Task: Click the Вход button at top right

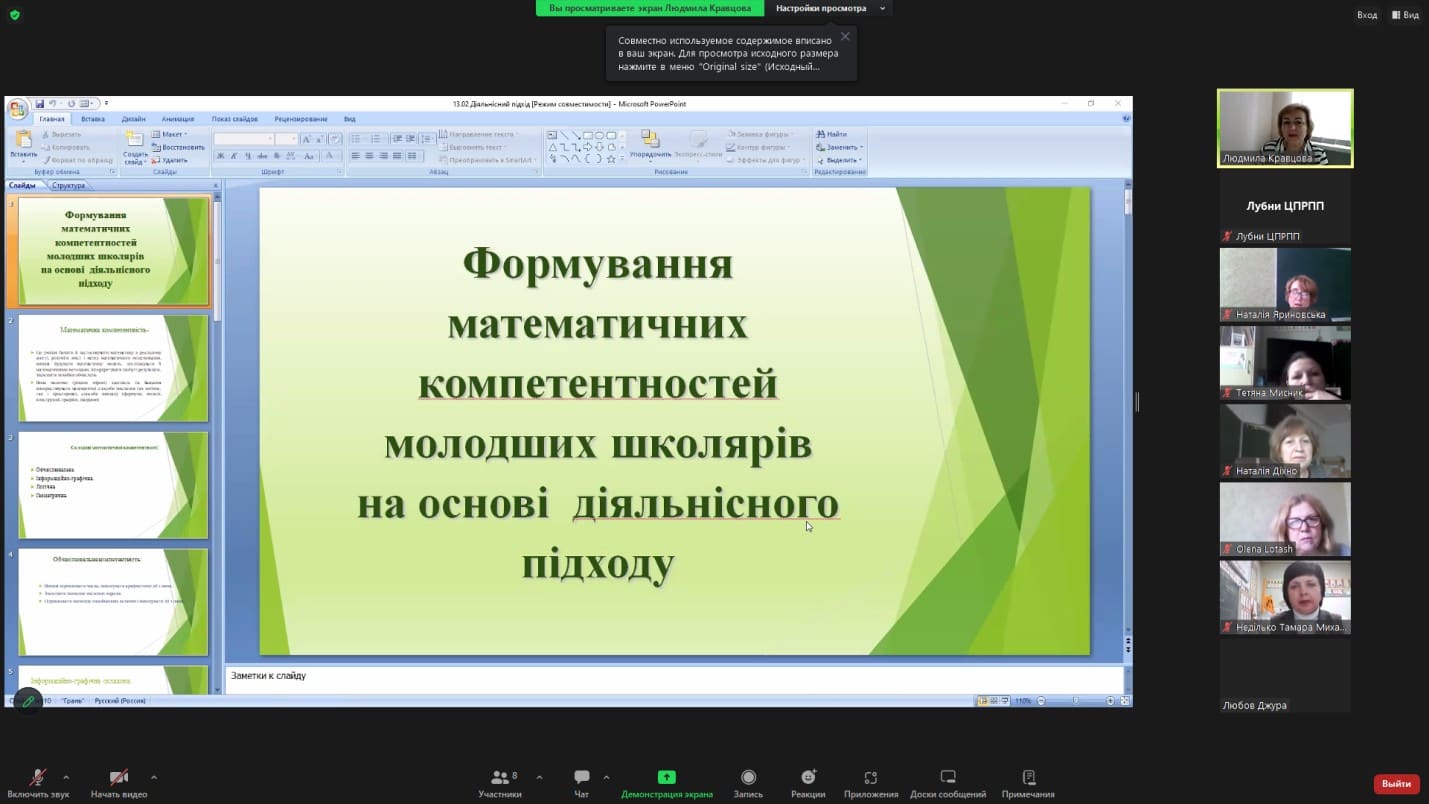Action: pyautogui.click(x=1366, y=15)
